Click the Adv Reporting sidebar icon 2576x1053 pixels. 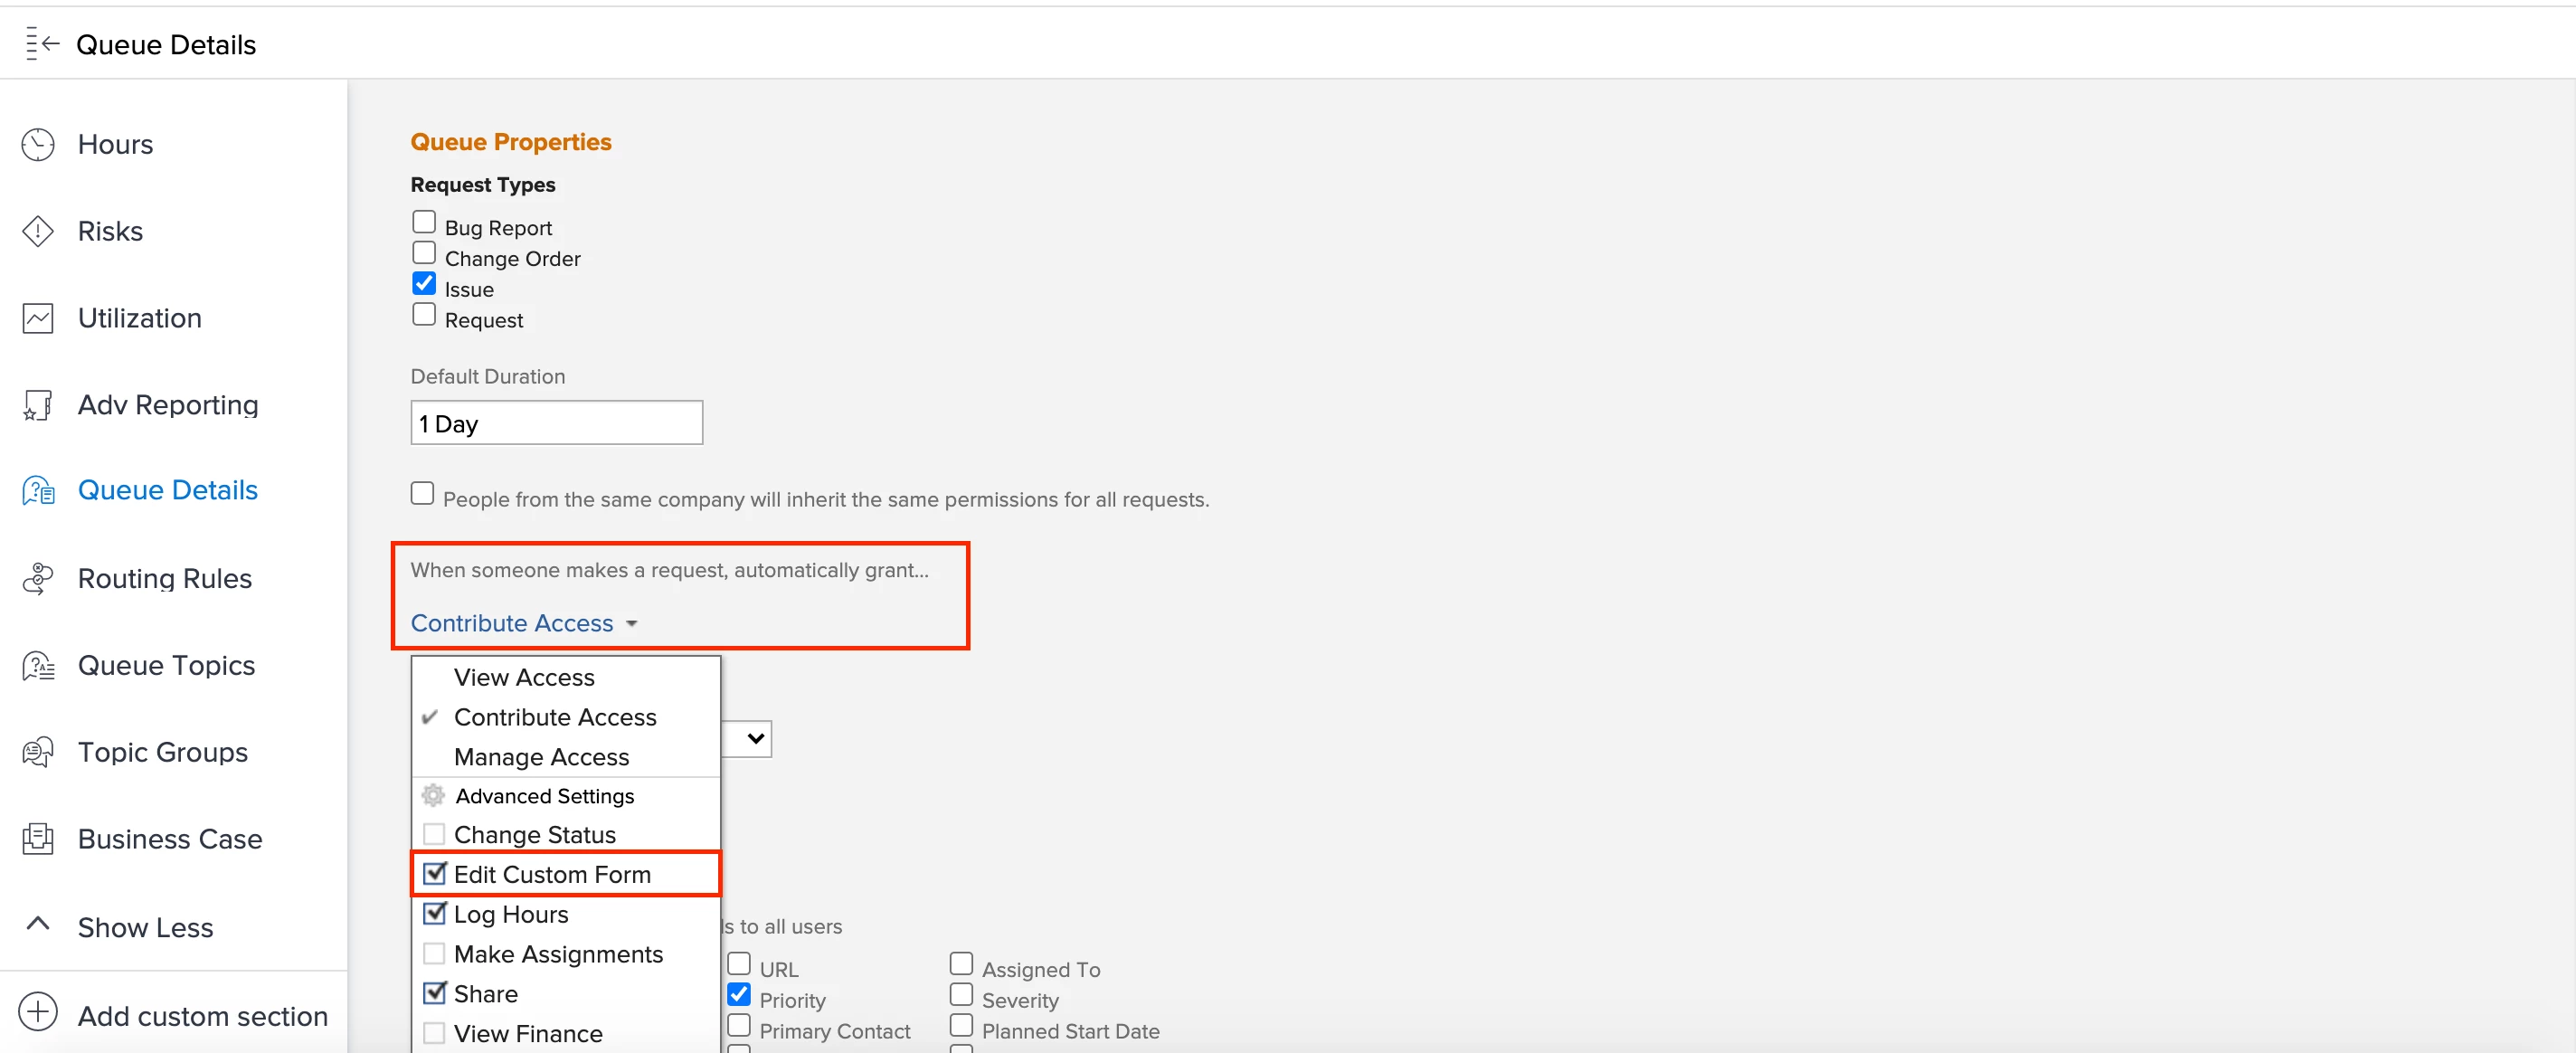click(38, 405)
